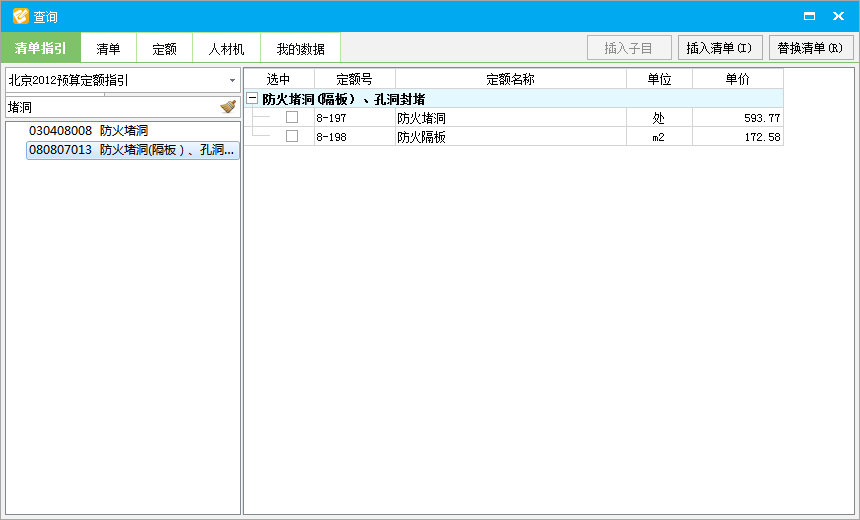
Task: Click the 定额号 column header
Action: pyautogui.click(x=354, y=79)
